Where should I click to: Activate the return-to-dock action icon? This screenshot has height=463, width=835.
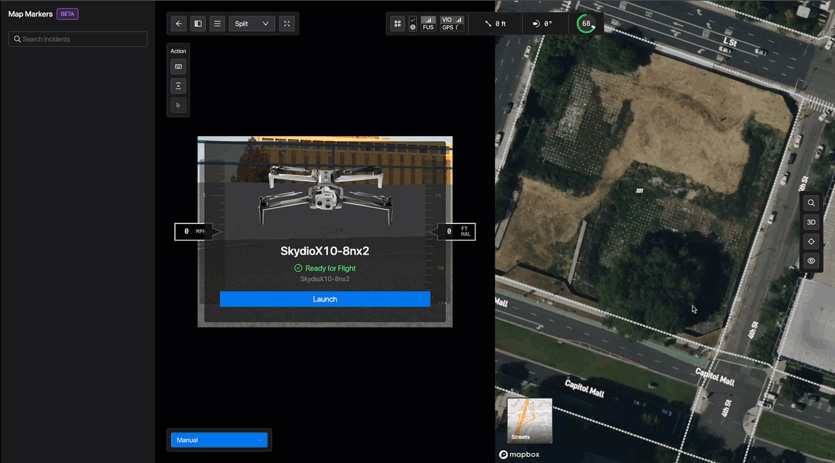pyautogui.click(x=178, y=86)
